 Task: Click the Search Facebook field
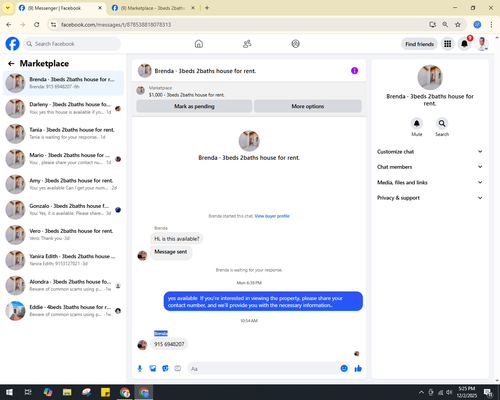(72, 44)
